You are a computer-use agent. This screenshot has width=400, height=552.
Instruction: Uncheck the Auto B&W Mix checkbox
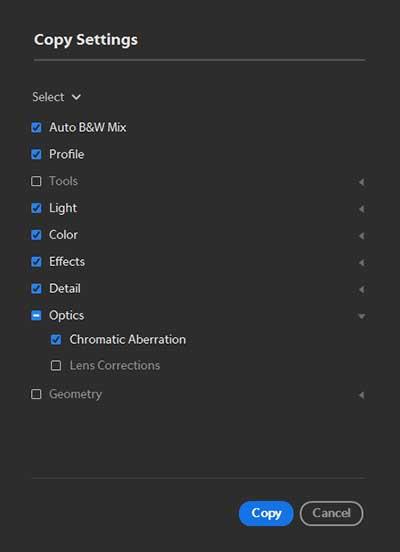click(x=36, y=127)
